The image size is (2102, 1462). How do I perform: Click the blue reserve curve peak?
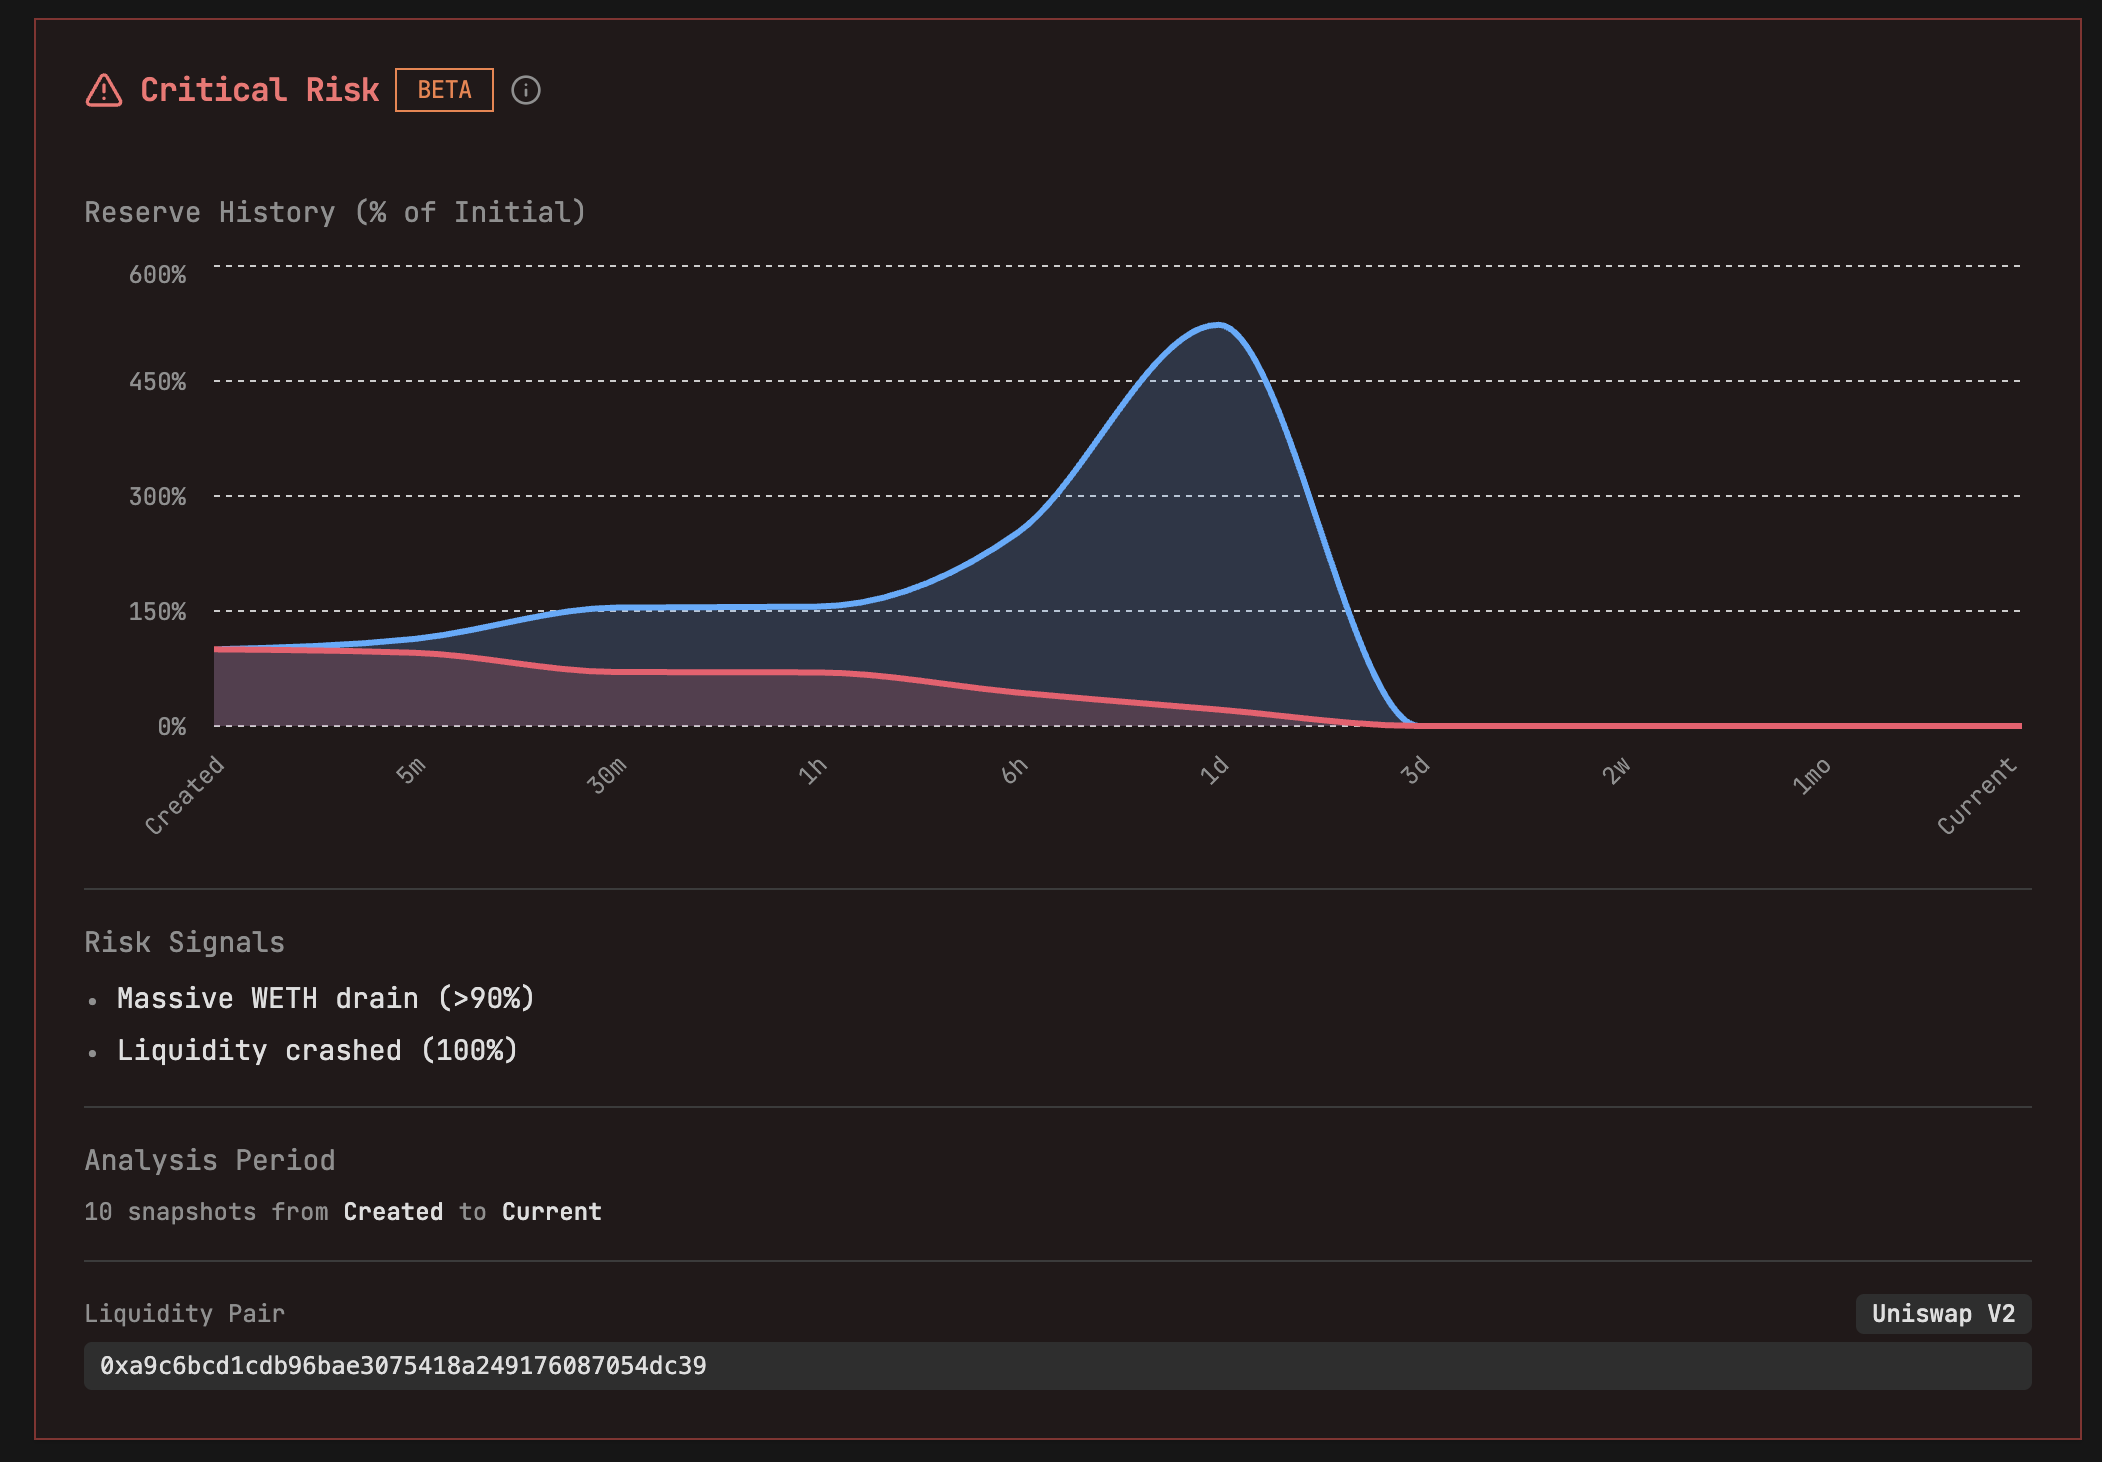1217,324
